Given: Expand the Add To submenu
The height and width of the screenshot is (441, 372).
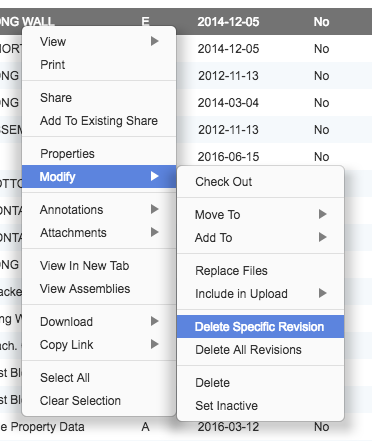Looking at the screenshot, I should (x=260, y=238).
